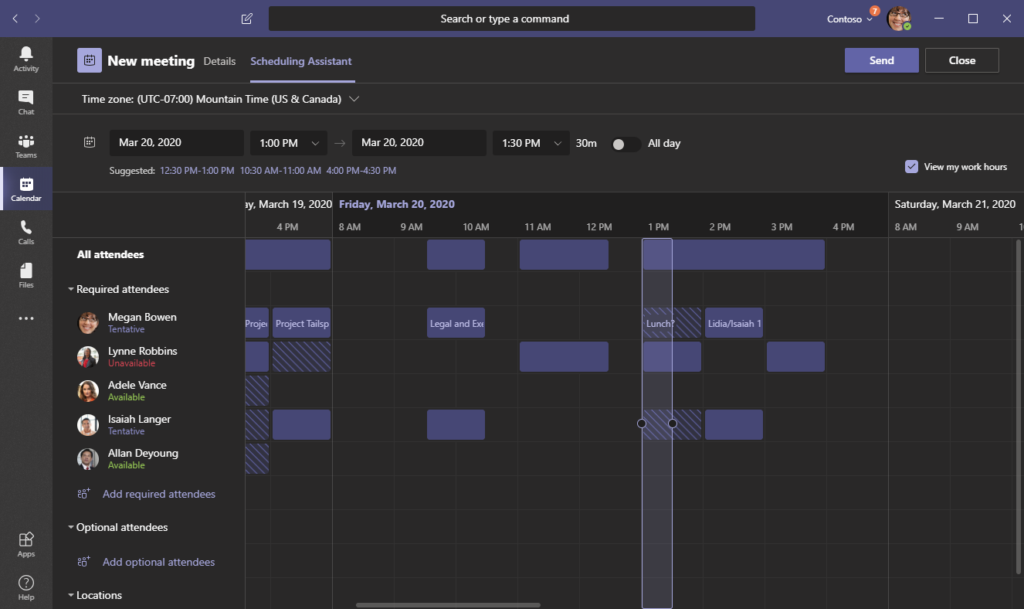1024x609 pixels.
Task: Open the 1:30 PM end time dropdown
Action: click(x=530, y=143)
